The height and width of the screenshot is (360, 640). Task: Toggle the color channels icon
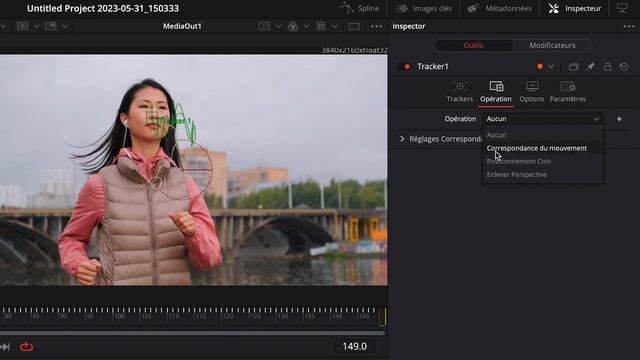click(x=293, y=27)
